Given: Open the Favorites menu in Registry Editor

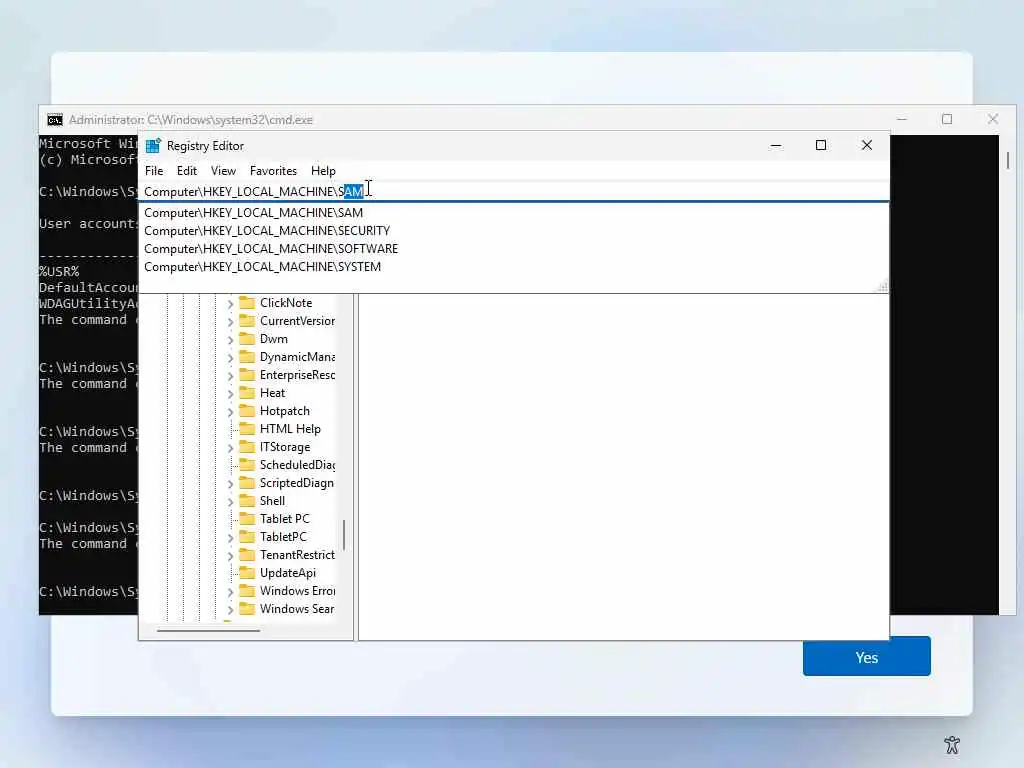Looking at the screenshot, I should click(273, 171).
